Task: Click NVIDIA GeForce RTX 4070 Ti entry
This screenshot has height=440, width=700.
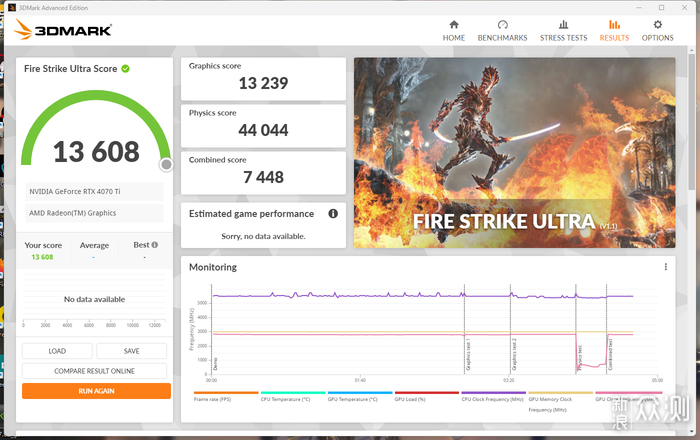Action: 94,191
